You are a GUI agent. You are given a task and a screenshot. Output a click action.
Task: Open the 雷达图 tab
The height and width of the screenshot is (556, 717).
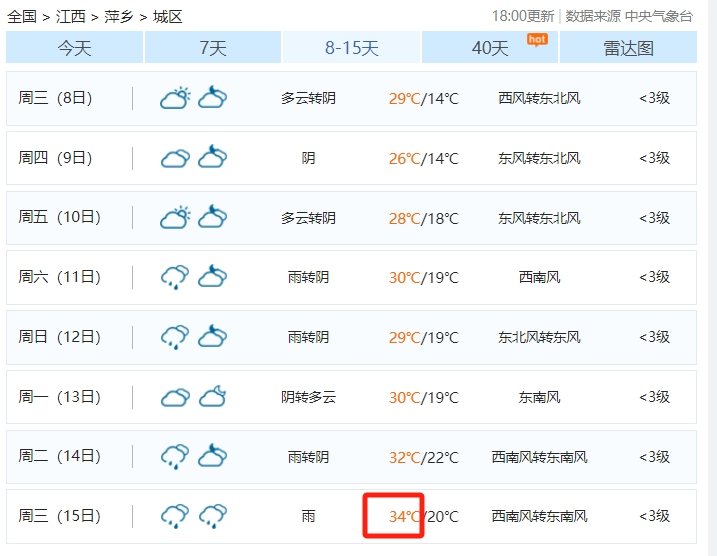click(x=628, y=48)
